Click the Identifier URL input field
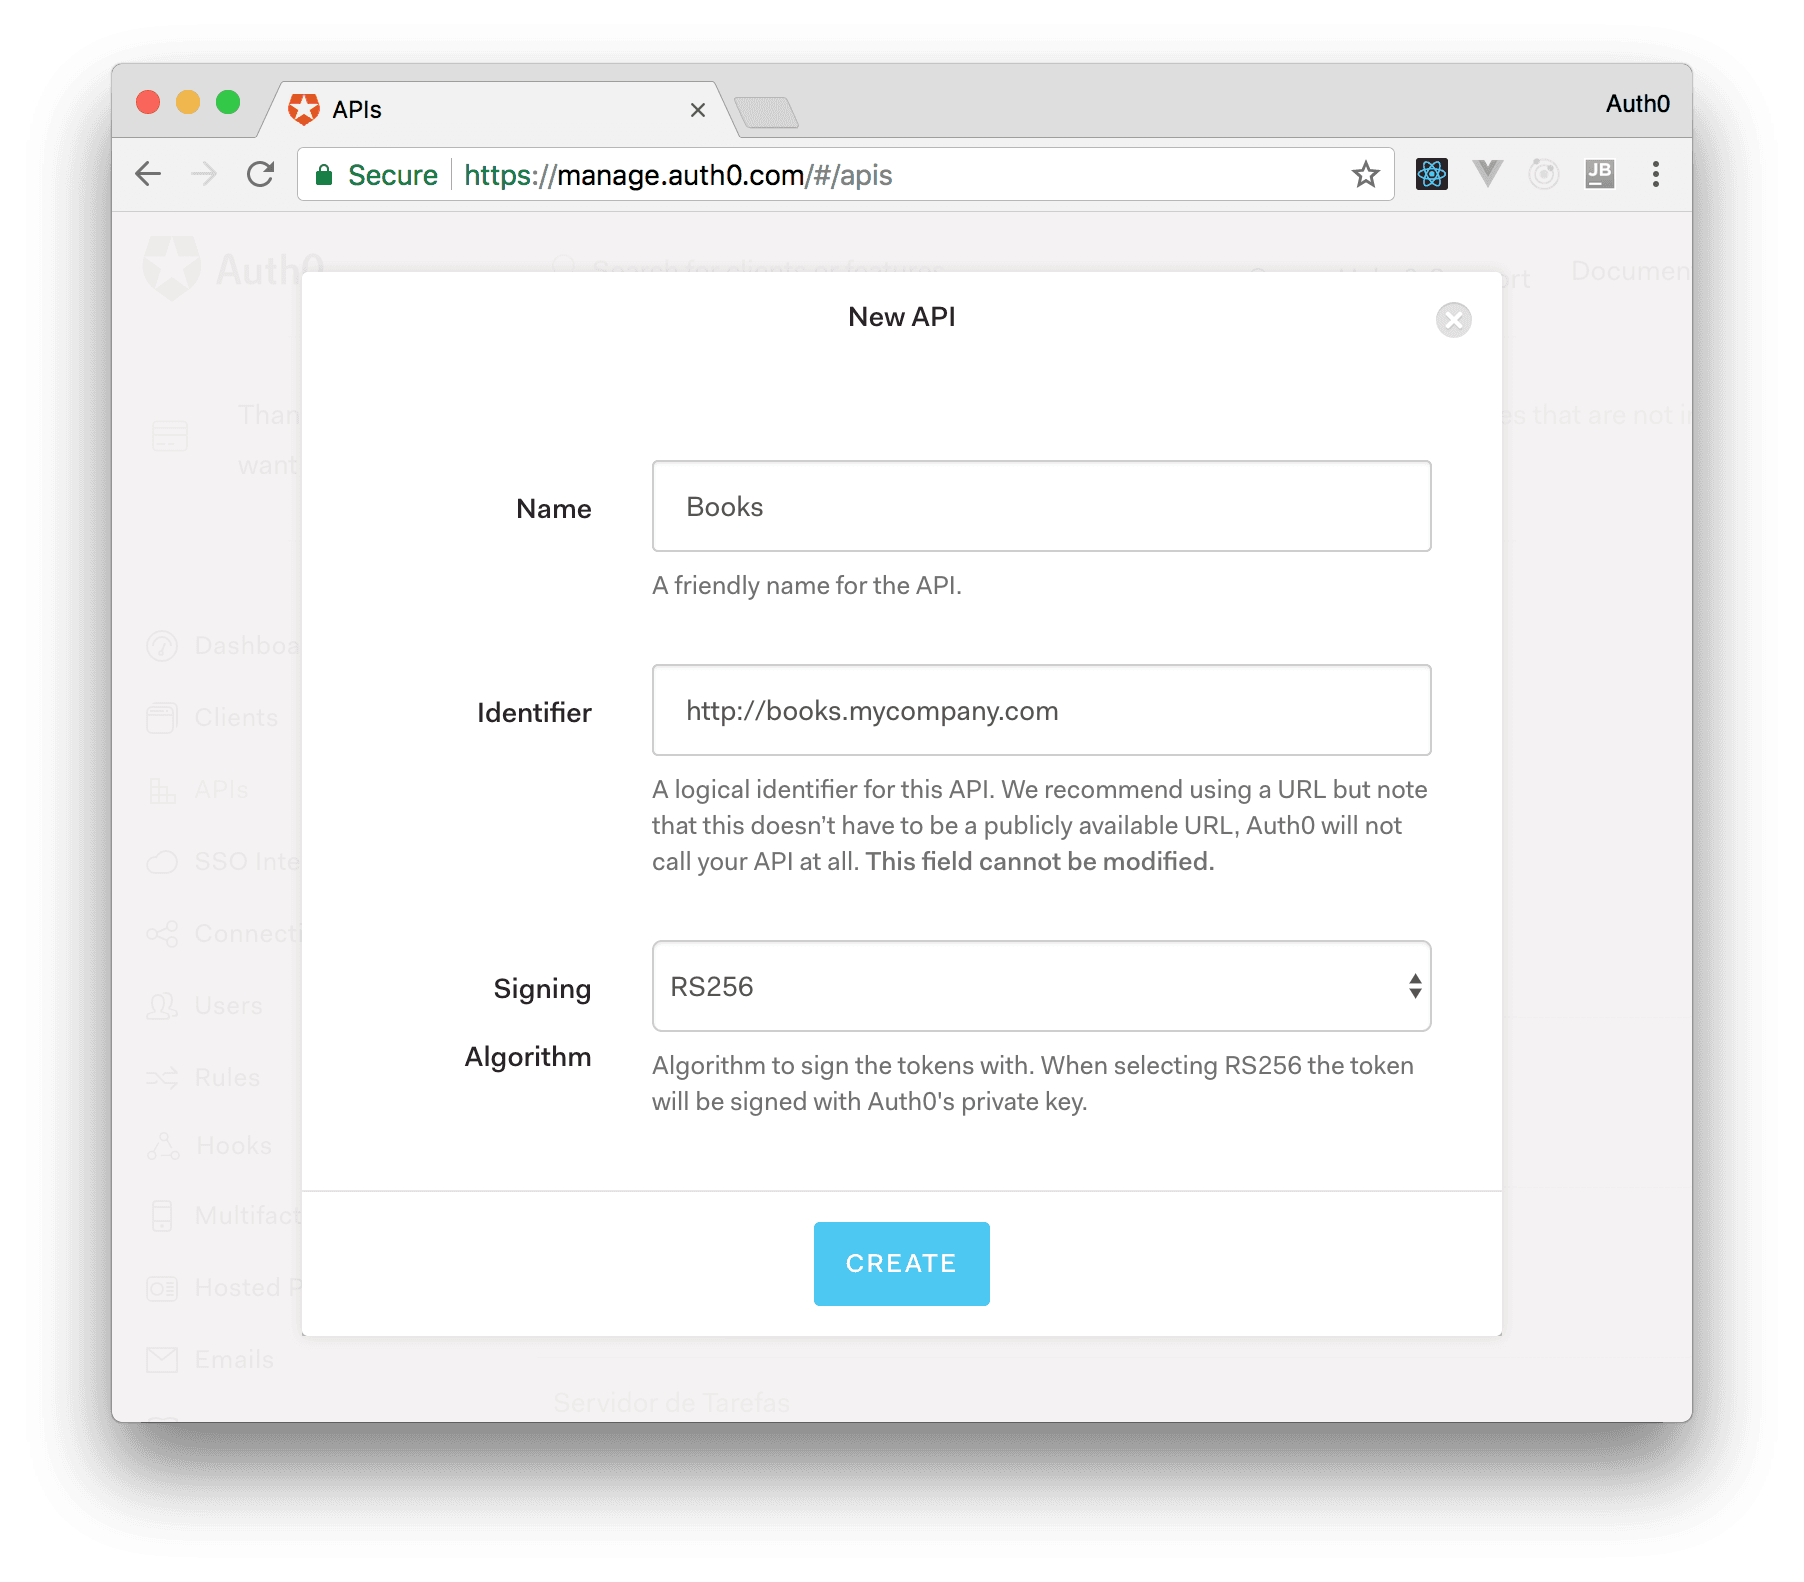 (x=1041, y=710)
